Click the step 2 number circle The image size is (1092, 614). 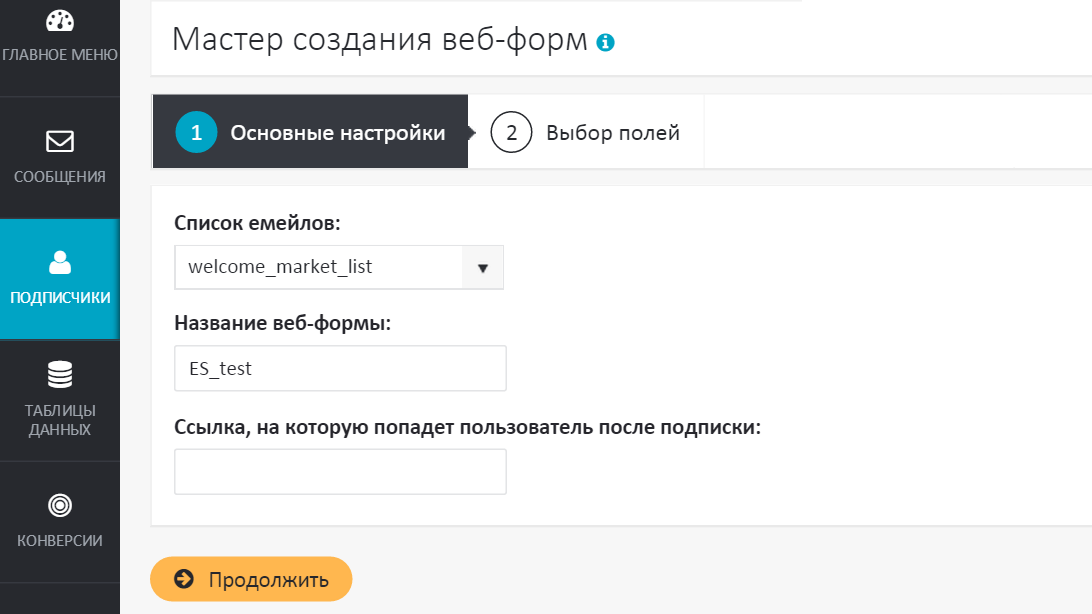511,133
